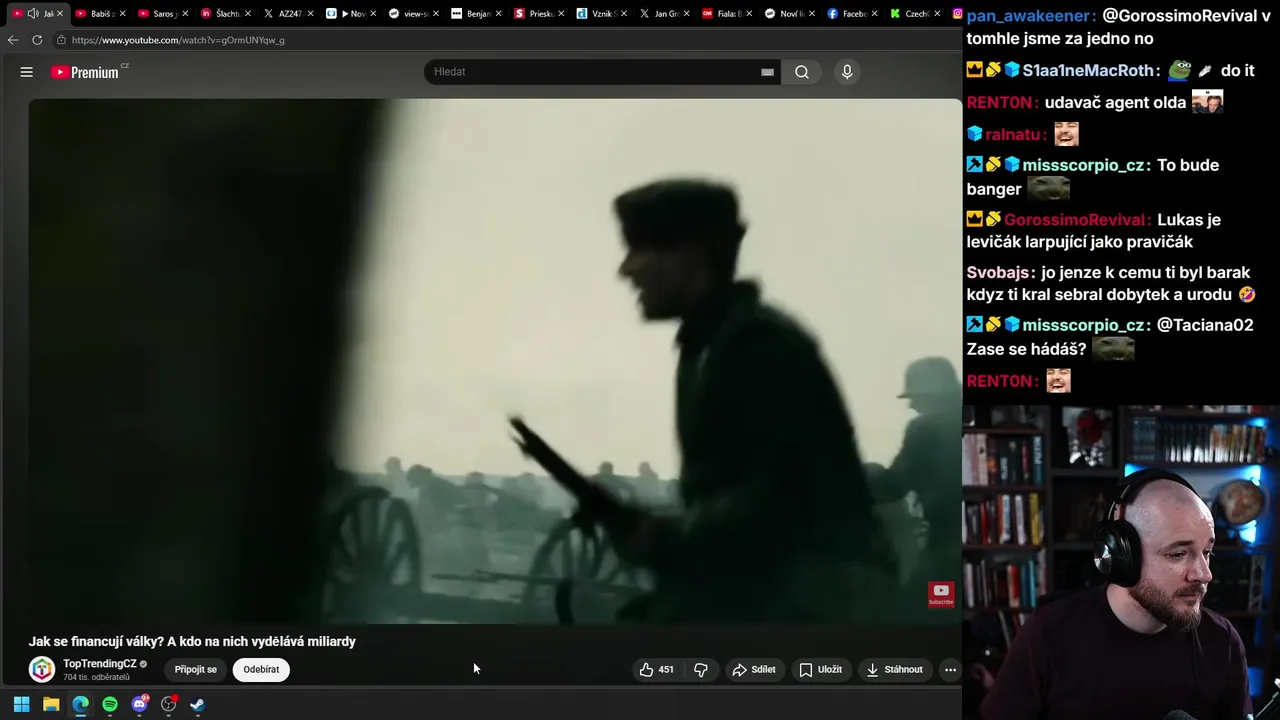Go back with browser back arrow
Screen dimensions: 1280x720
(13, 40)
